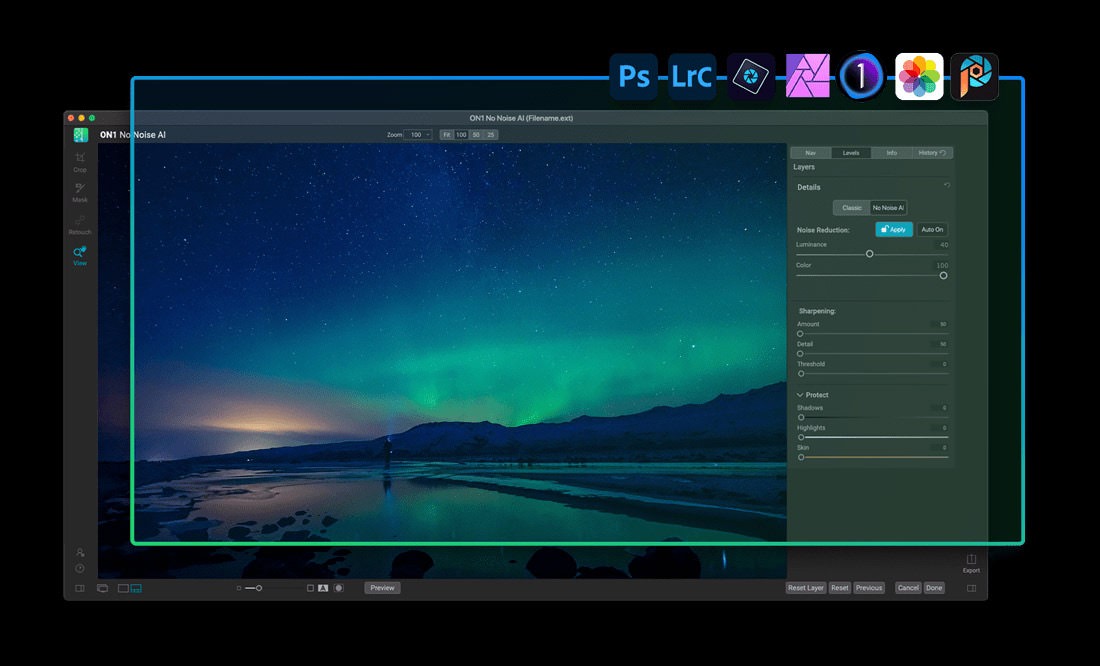Image resolution: width=1100 pixels, height=666 pixels.
Task: Open the History tab
Action: (x=932, y=153)
